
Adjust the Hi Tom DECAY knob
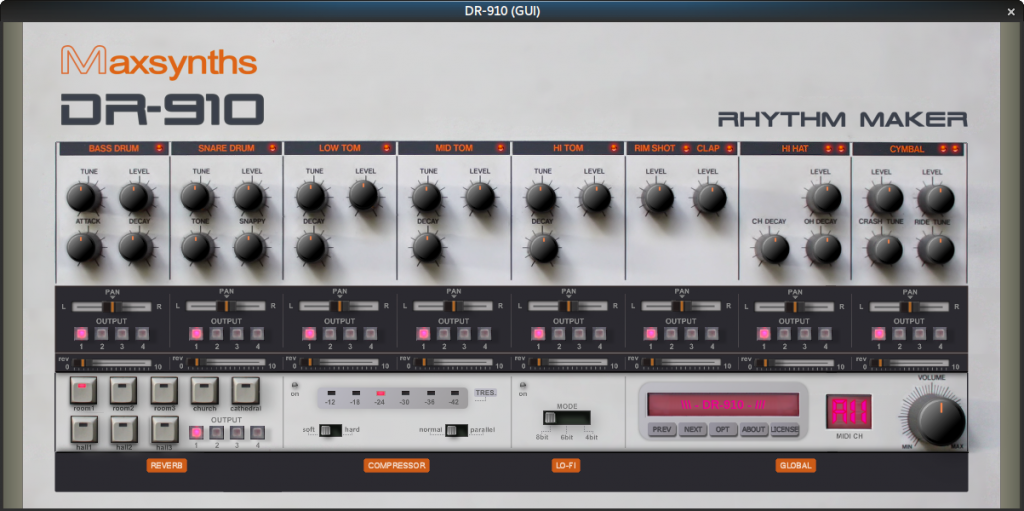click(542, 248)
